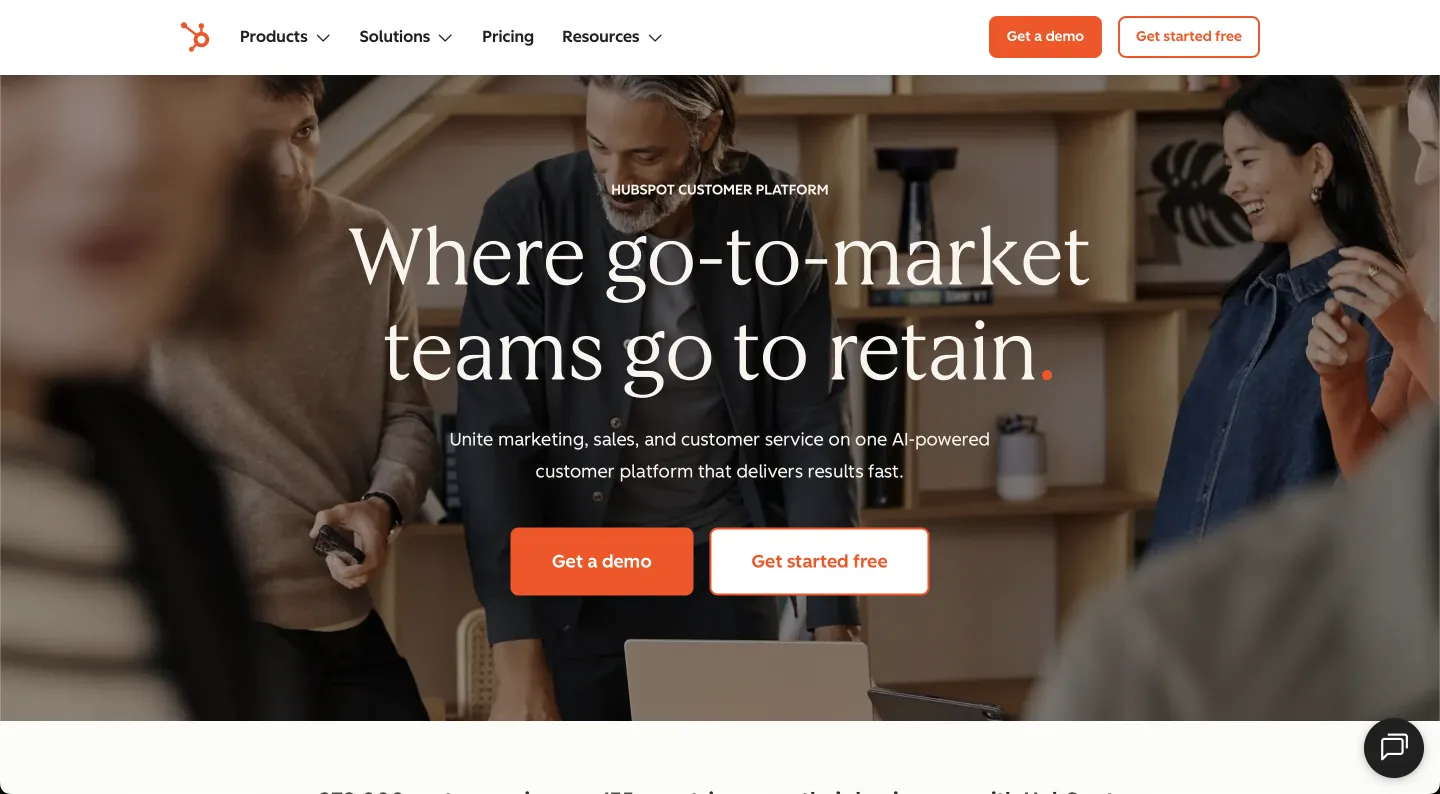The height and width of the screenshot is (794, 1440).
Task: Click the laptop in hero photo
Action: click(750, 680)
